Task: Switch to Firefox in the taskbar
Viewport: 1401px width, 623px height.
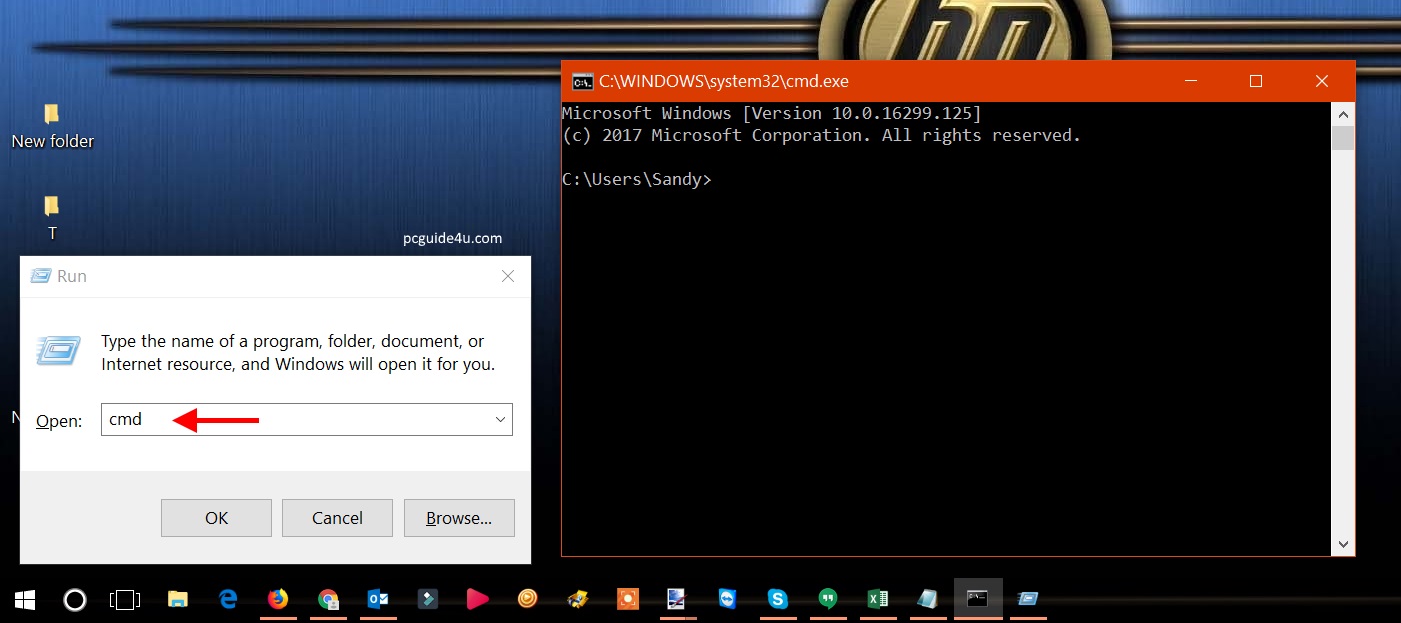Action: tap(278, 599)
